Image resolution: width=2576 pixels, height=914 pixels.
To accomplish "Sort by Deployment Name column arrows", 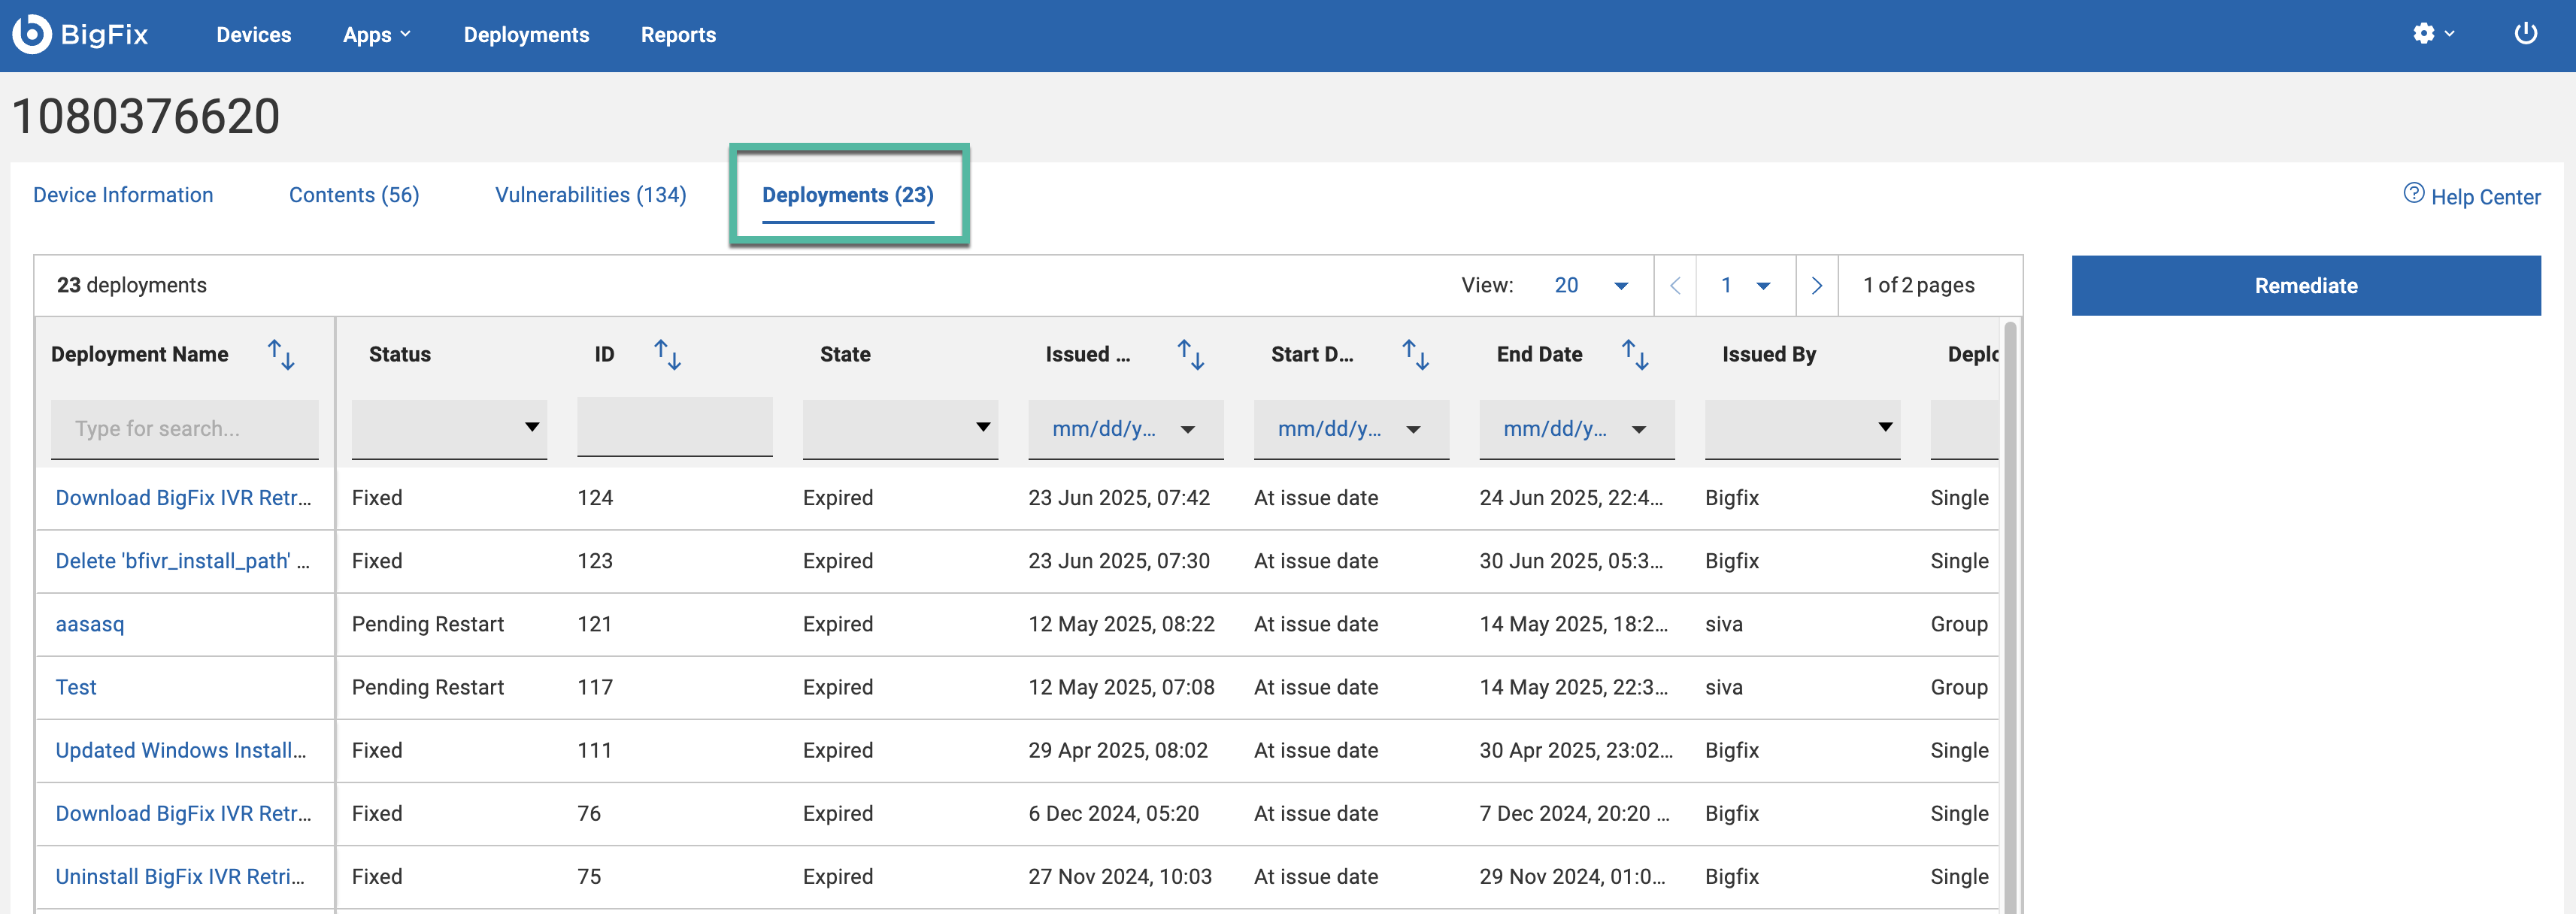I will 281,354.
